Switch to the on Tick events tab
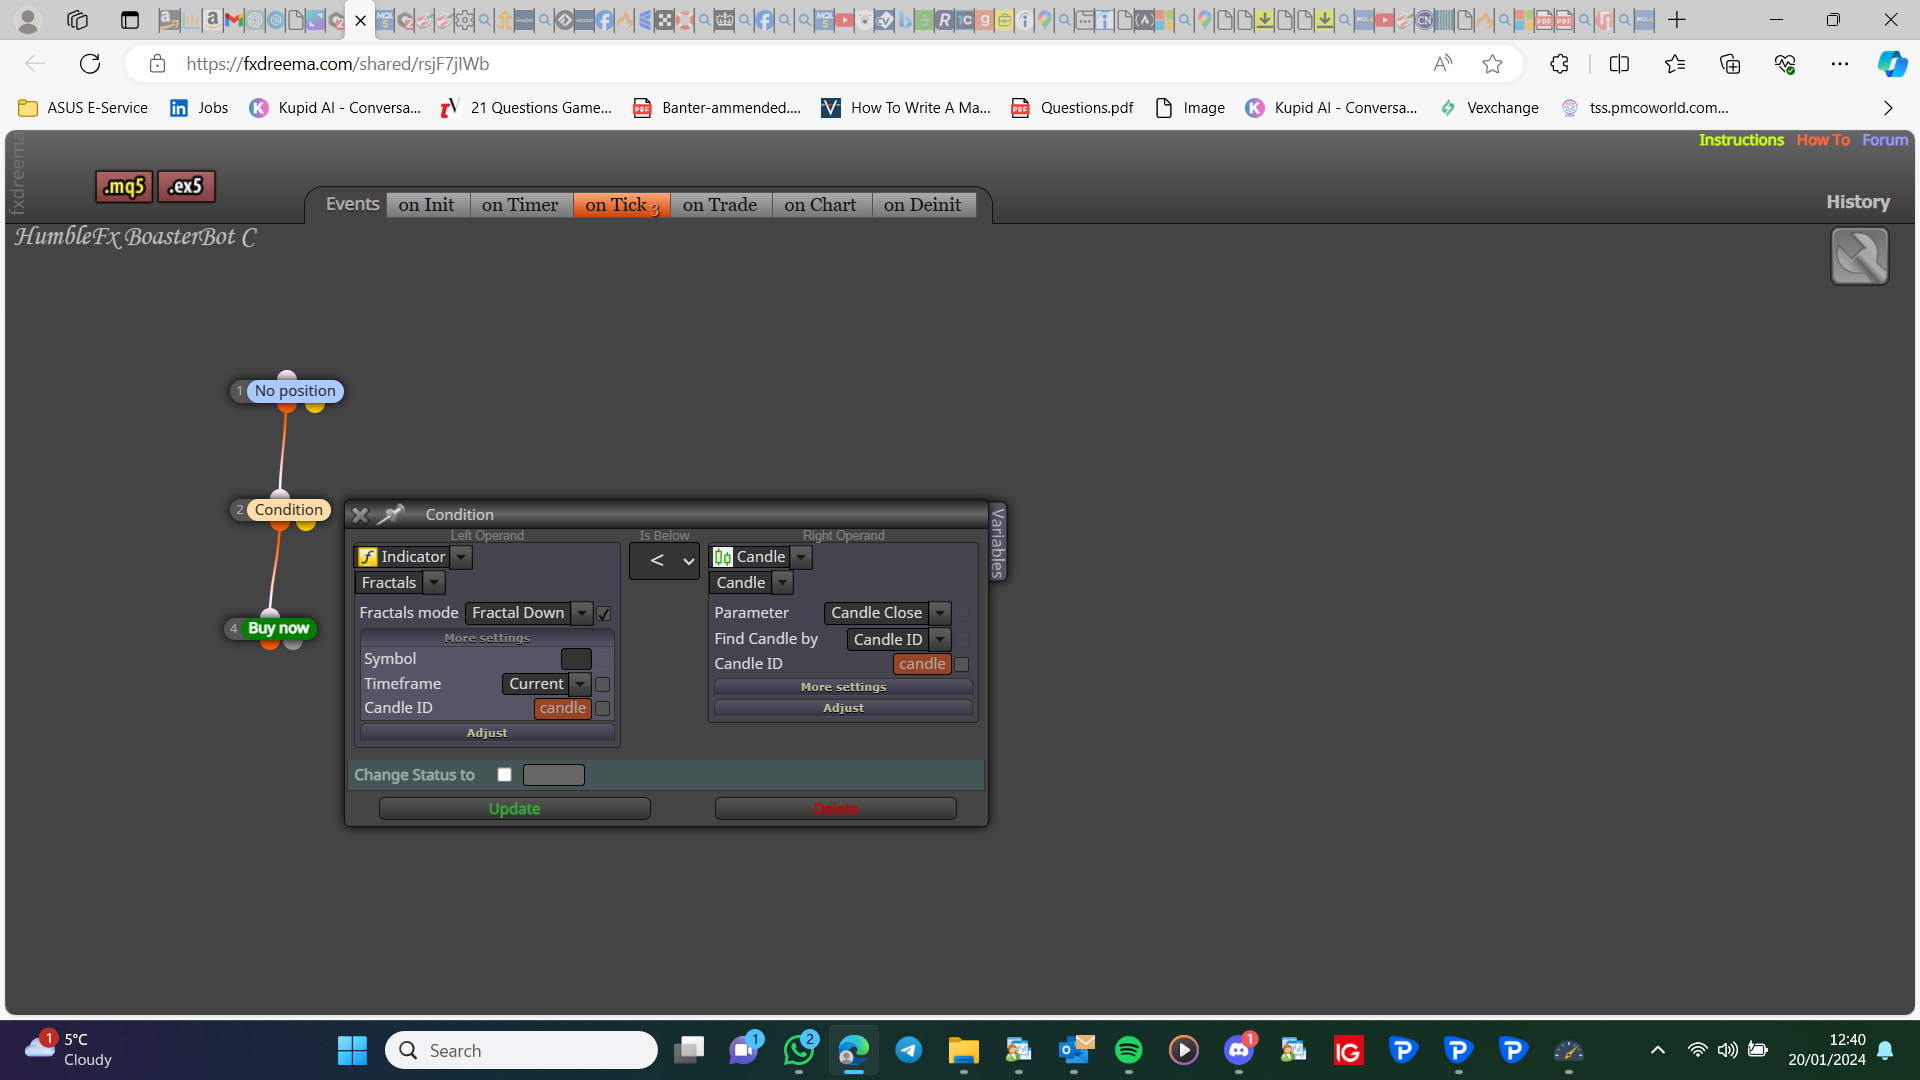The width and height of the screenshot is (1920, 1080). click(x=621, y=205)
